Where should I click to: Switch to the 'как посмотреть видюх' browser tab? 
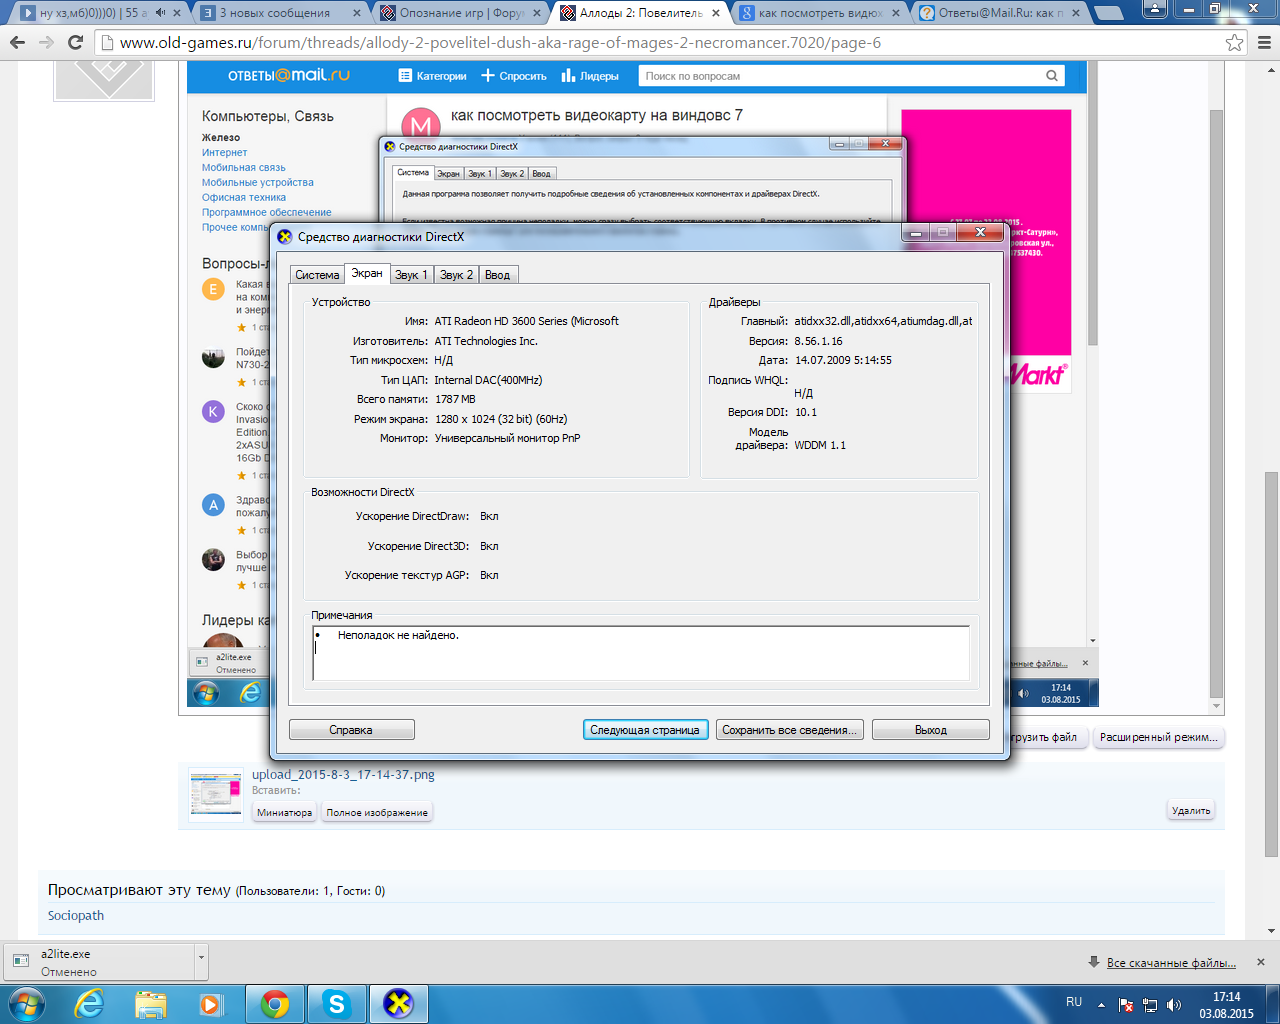(x=818, y=13)
